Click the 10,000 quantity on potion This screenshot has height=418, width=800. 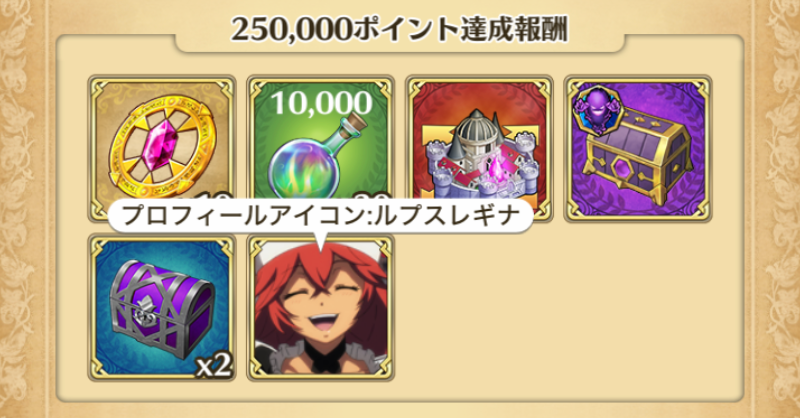coord(321,102)
